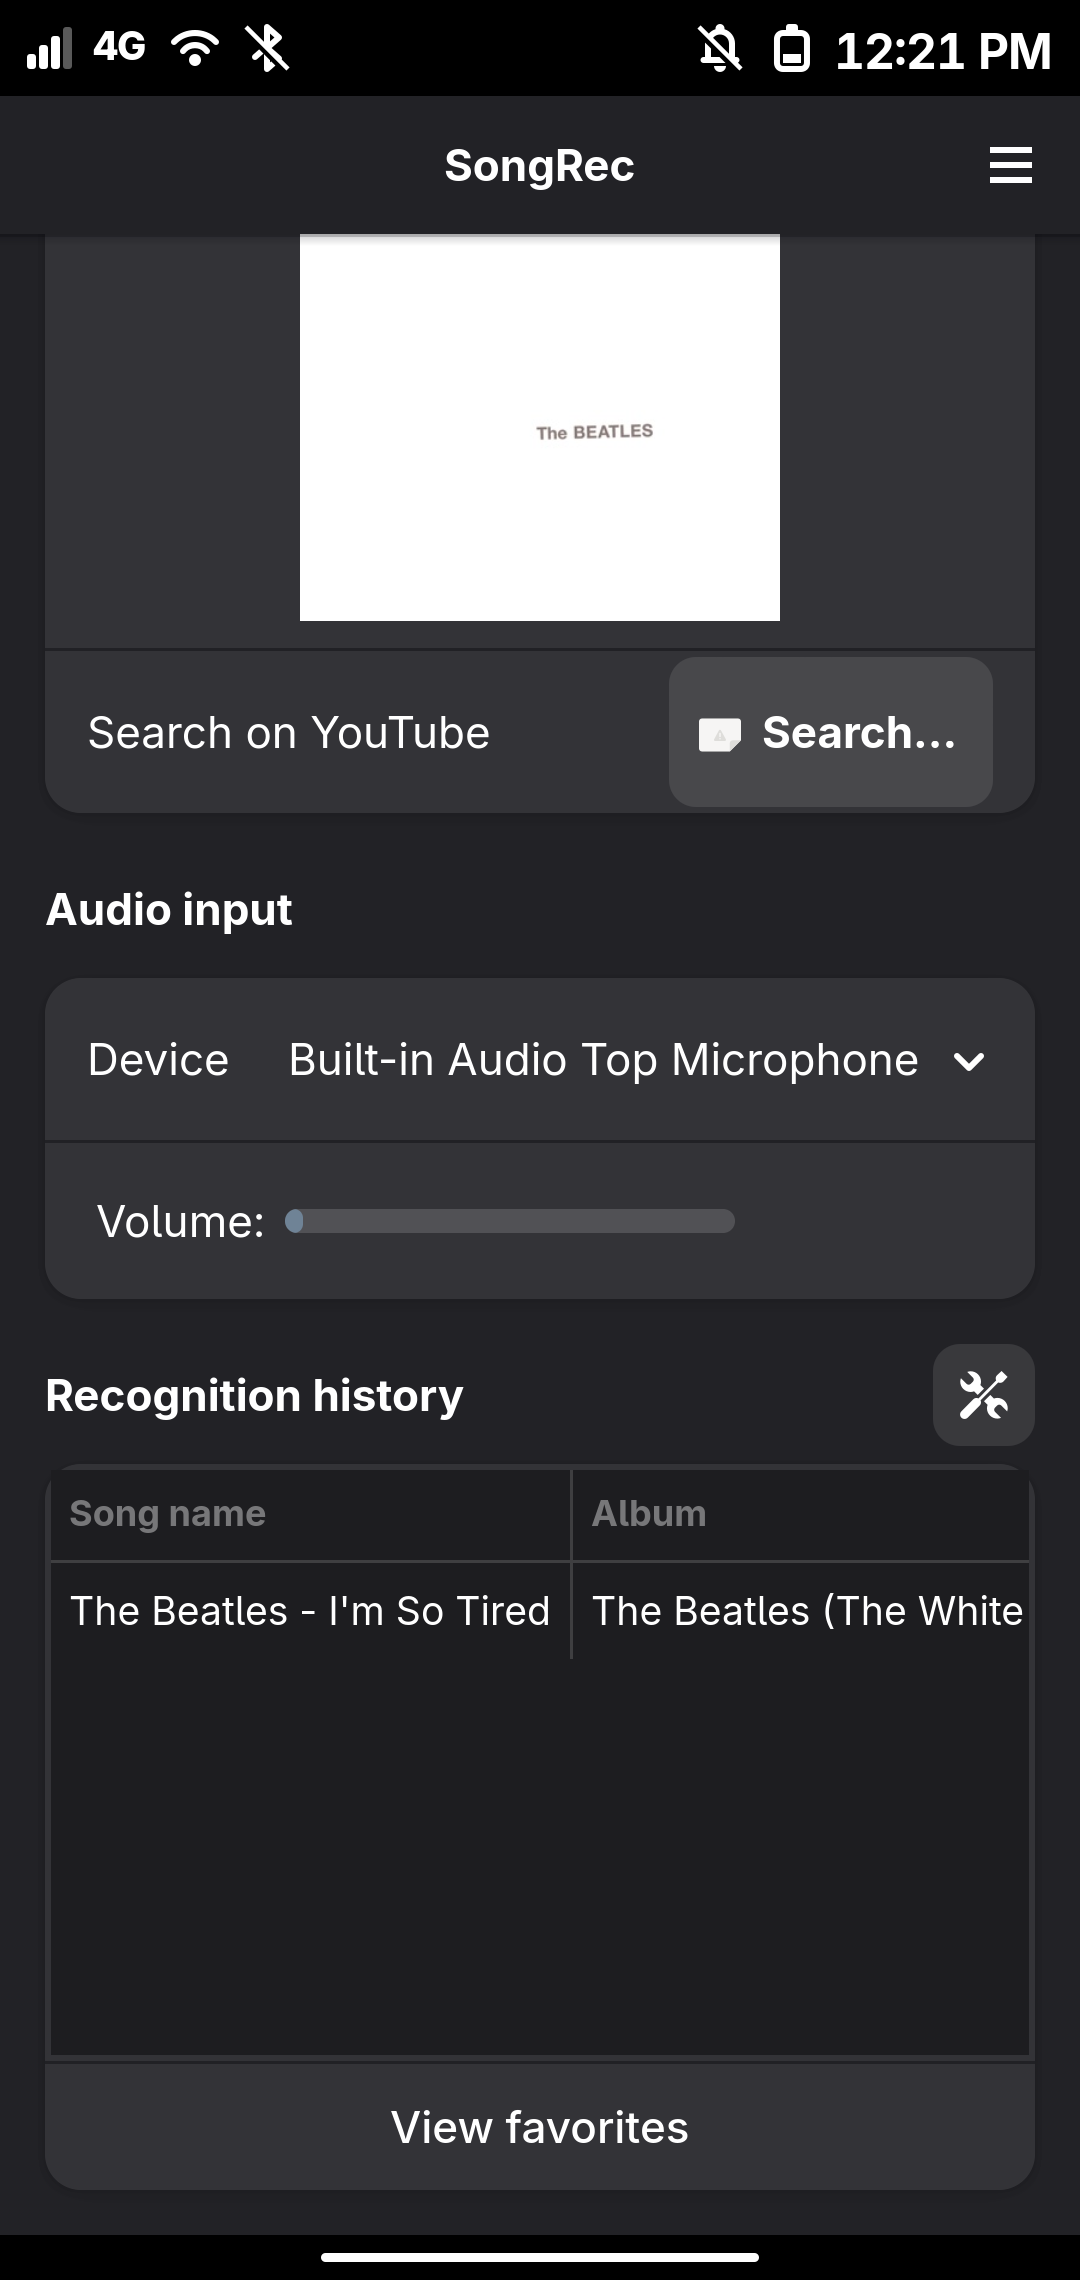Click the wrench and screwdriver history tools icon
Image resolution: width=1080 pixels, height=2280 pixels.
(x=983, y=1395)
